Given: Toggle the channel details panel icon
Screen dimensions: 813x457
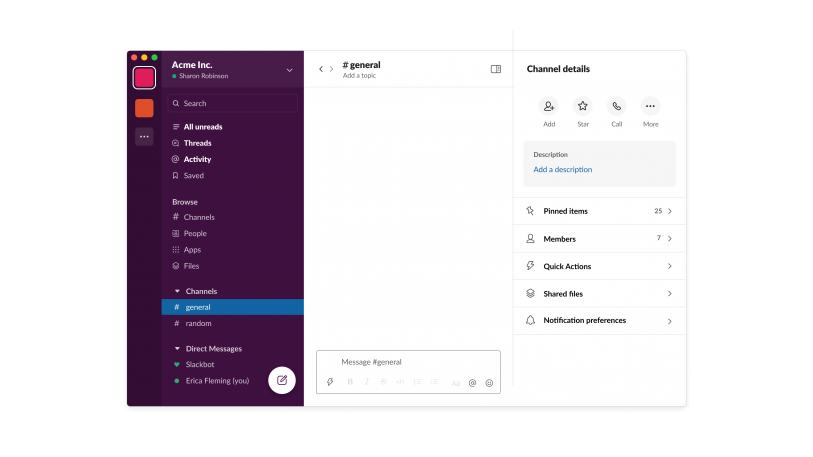Looking at the screenshot, I should point(496,69).
